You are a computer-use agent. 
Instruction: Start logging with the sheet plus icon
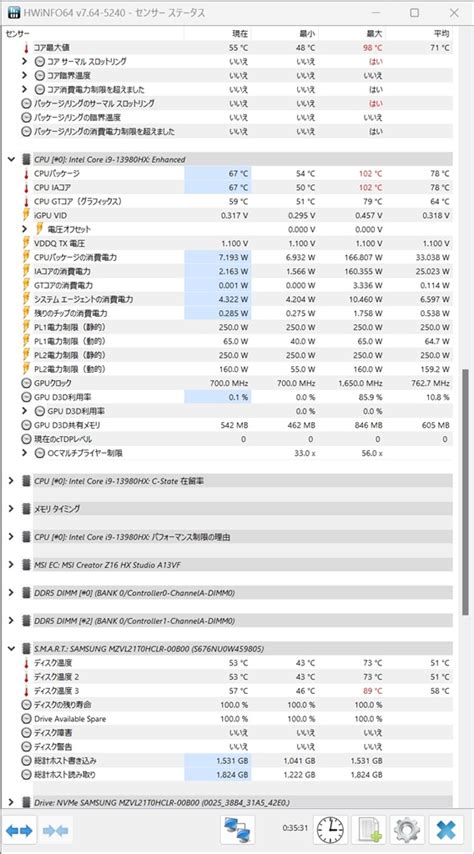click(x=368, y=831)
